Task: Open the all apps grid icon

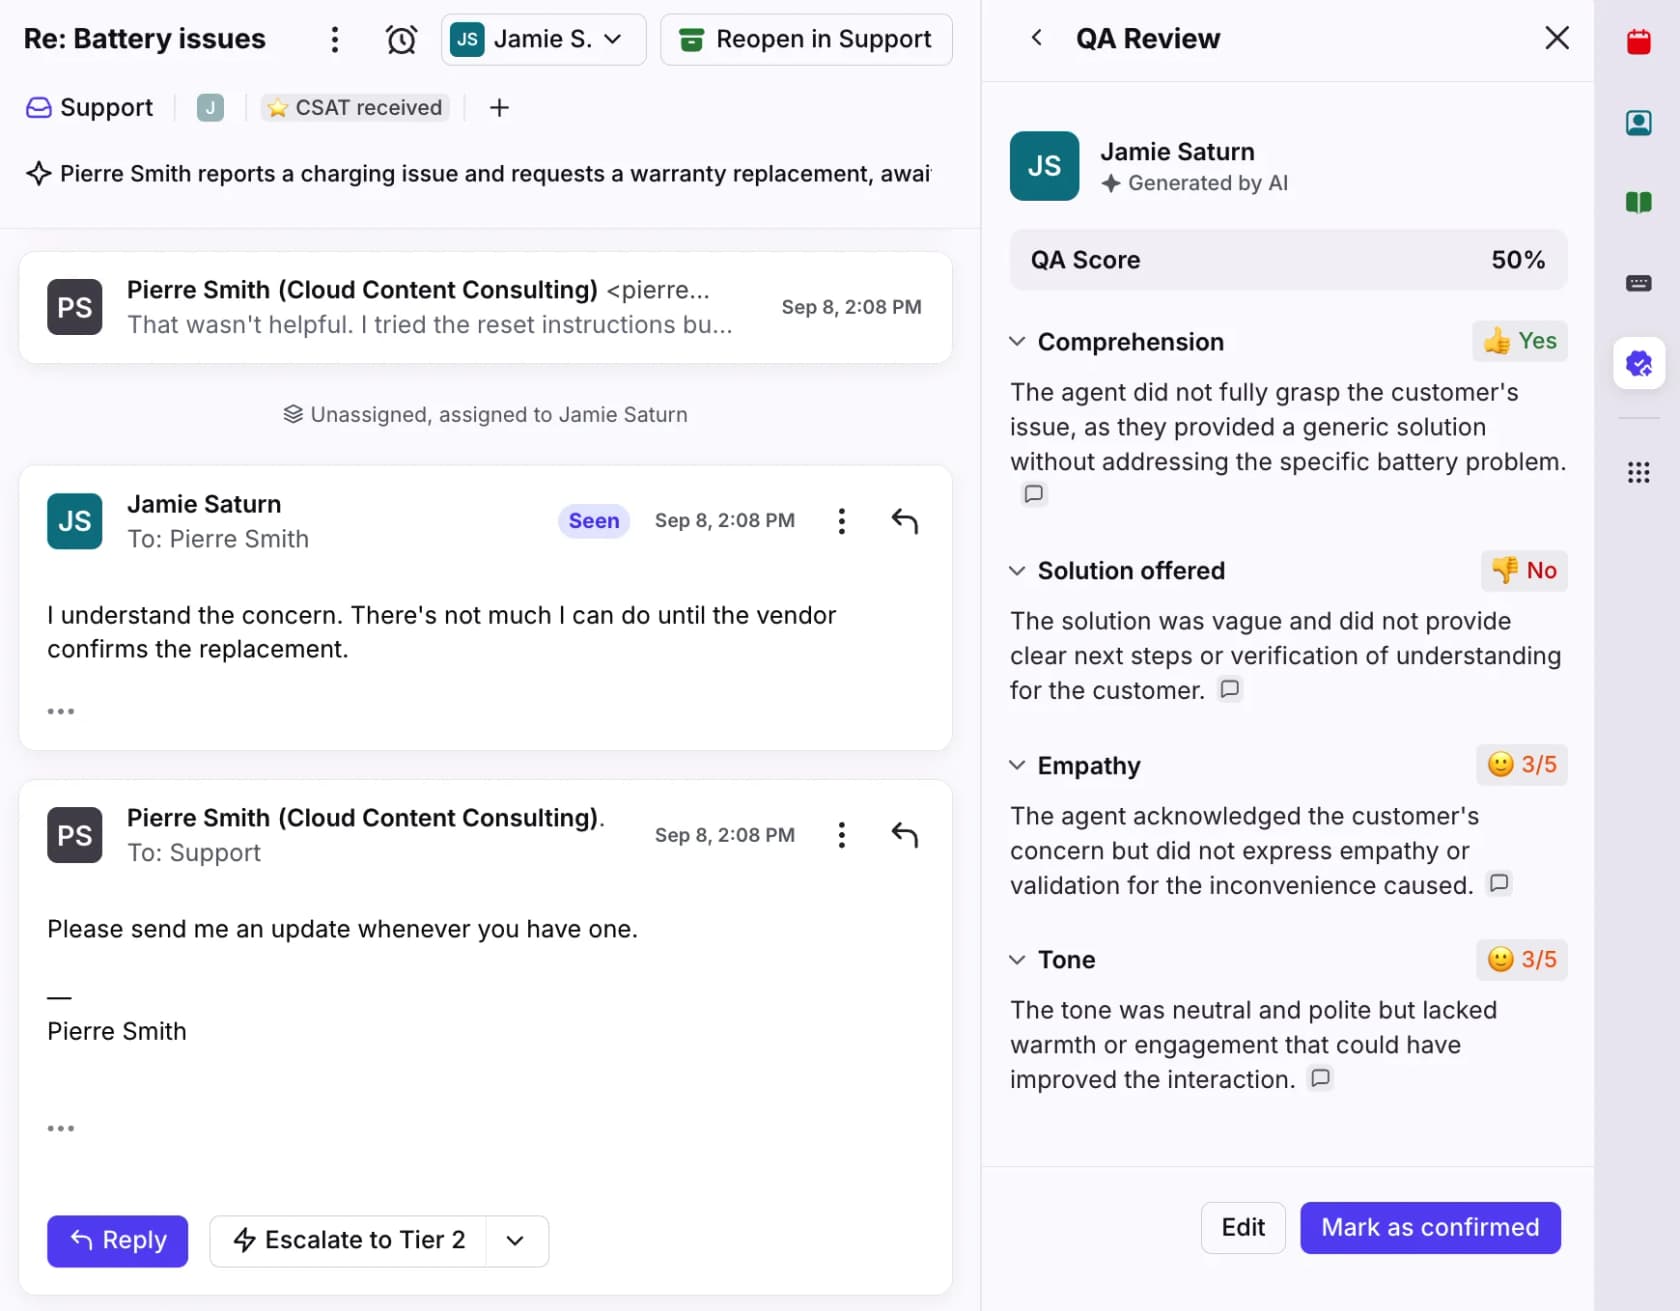Action: tap(1638, 472)
